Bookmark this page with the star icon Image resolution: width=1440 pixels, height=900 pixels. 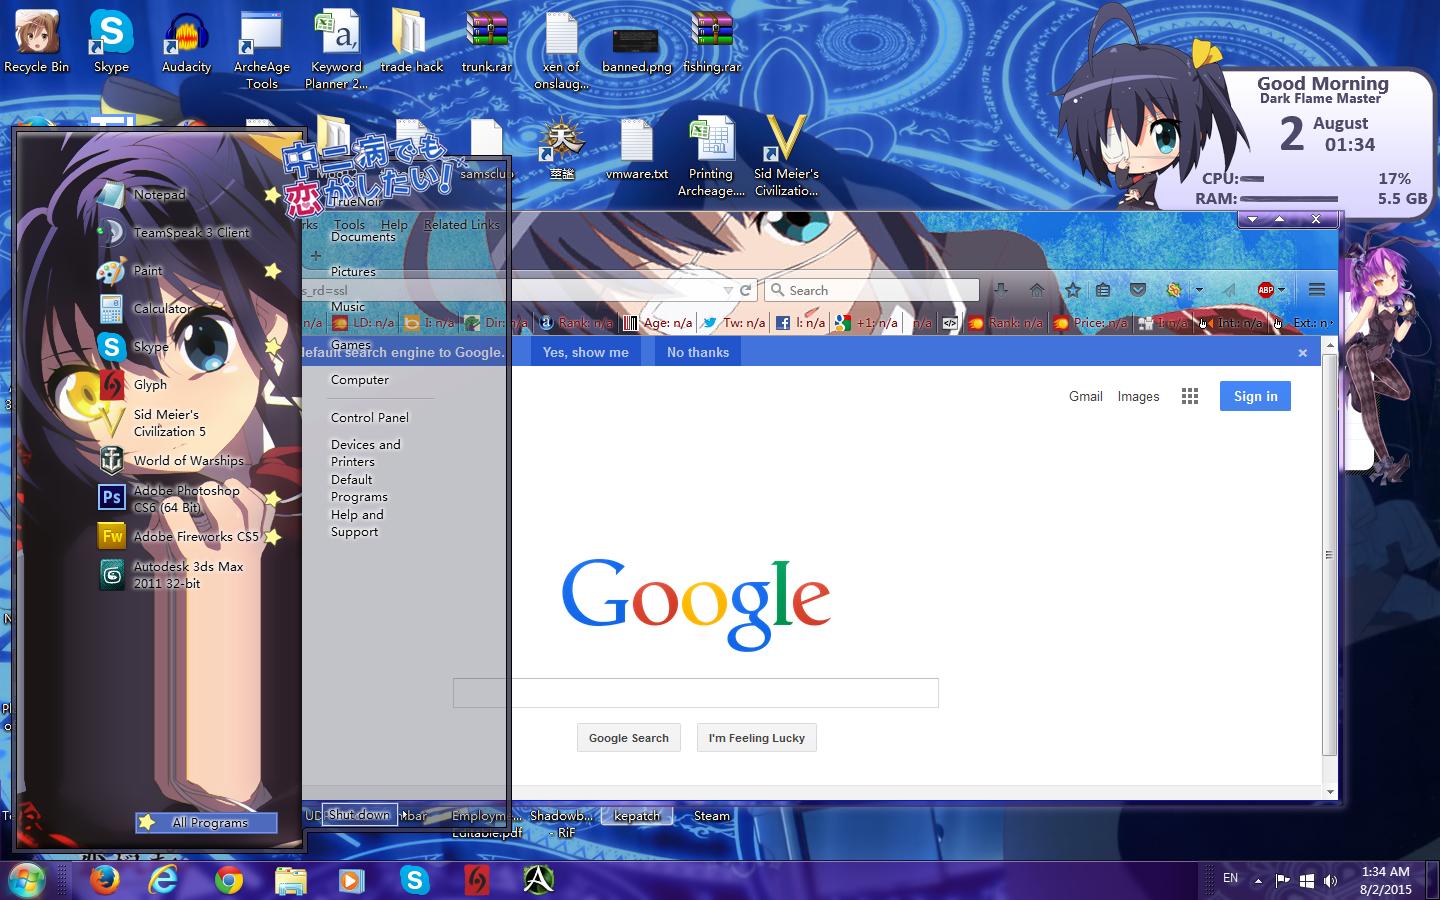1073,290
